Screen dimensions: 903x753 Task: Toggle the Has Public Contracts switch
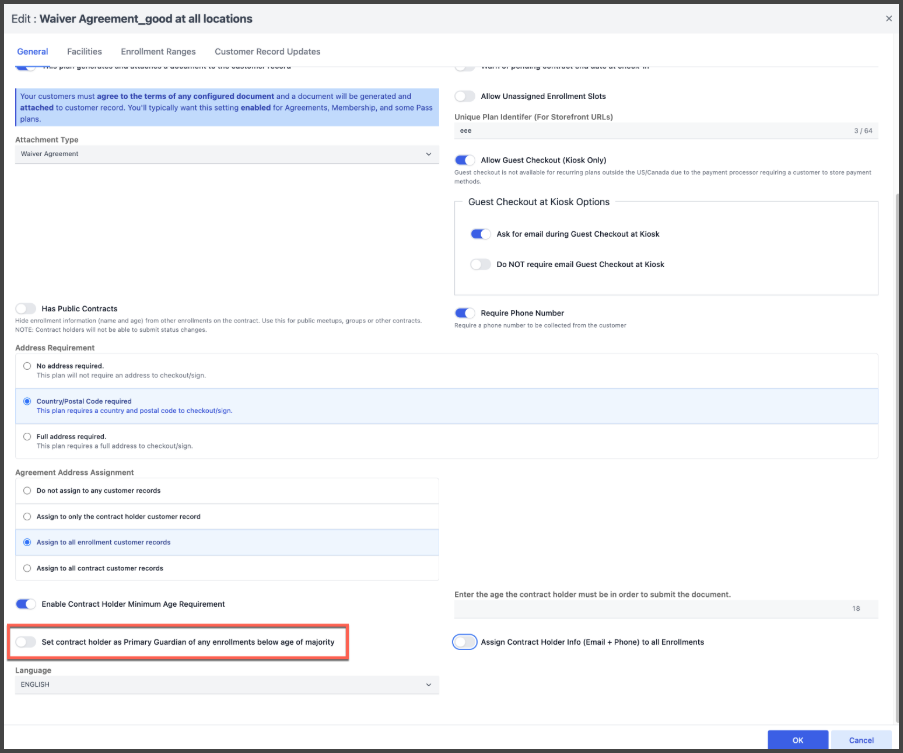tap(25, 309)
